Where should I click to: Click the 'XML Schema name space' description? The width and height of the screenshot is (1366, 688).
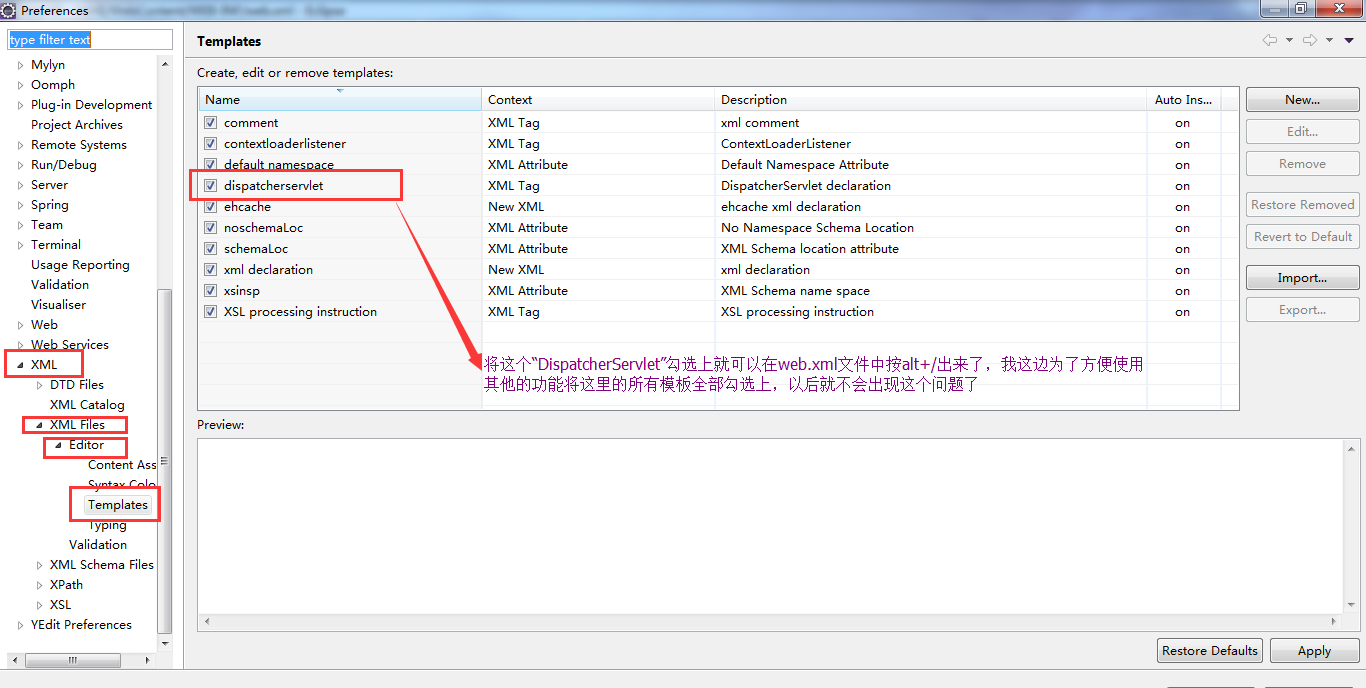tap(795, 291)
